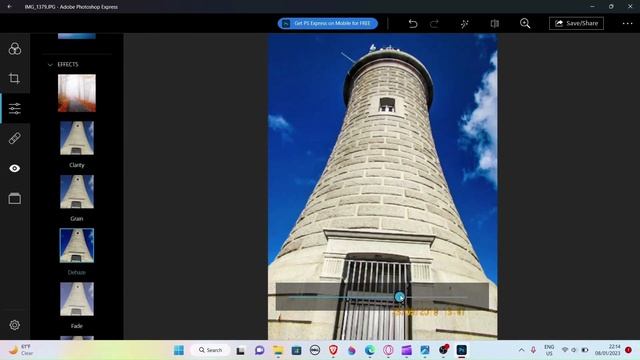Click Get PS Express on Mobile banner
Image resolution: width=640 pixels, height=360 pixels.
tap(328, 23)
